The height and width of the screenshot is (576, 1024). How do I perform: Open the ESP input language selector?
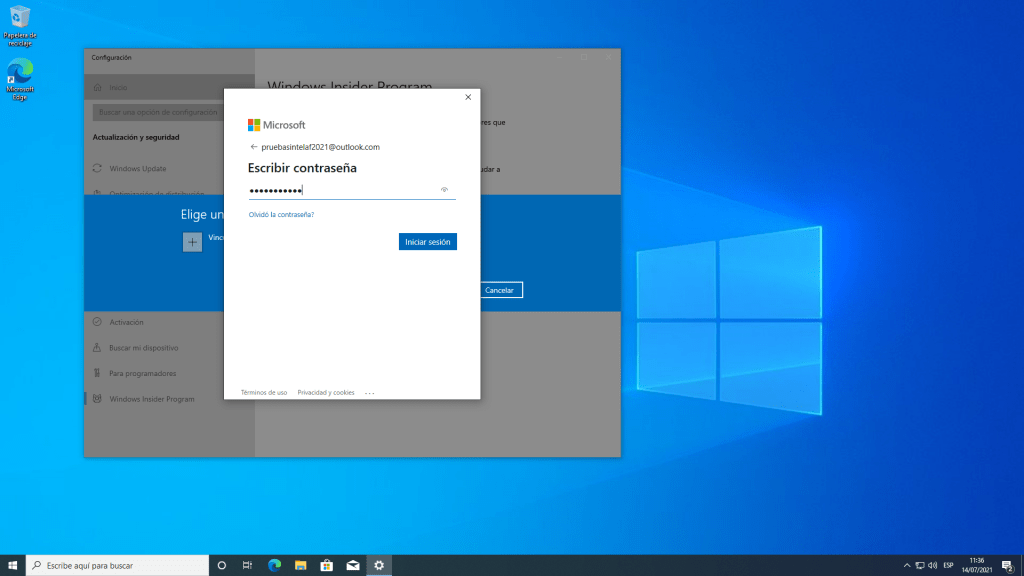coord(948,565)
